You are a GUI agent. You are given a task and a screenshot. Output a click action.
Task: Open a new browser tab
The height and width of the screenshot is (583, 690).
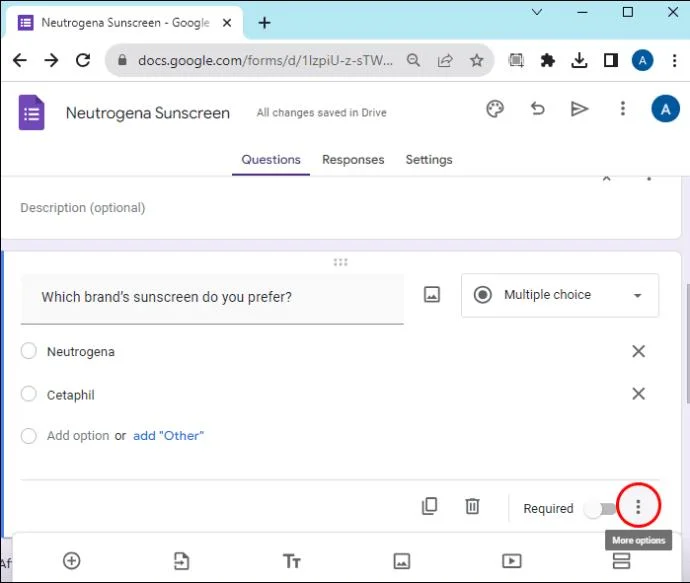click(264, 22)
